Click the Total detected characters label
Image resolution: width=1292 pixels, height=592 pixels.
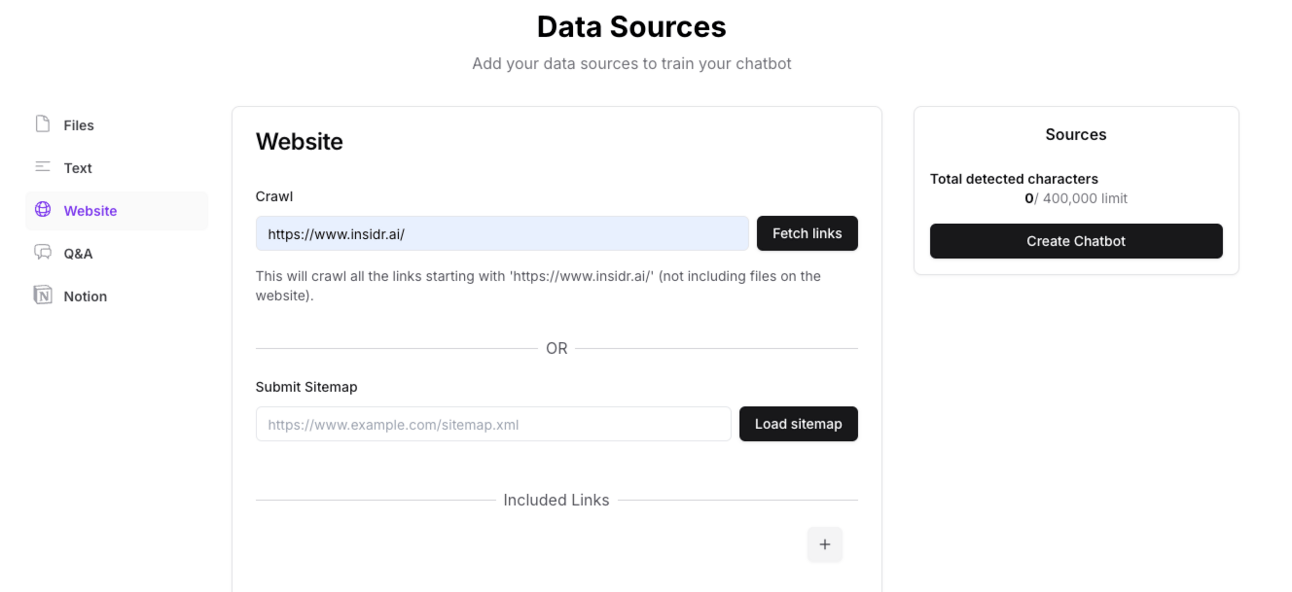pyautogui.click(x=1013, y=179)
